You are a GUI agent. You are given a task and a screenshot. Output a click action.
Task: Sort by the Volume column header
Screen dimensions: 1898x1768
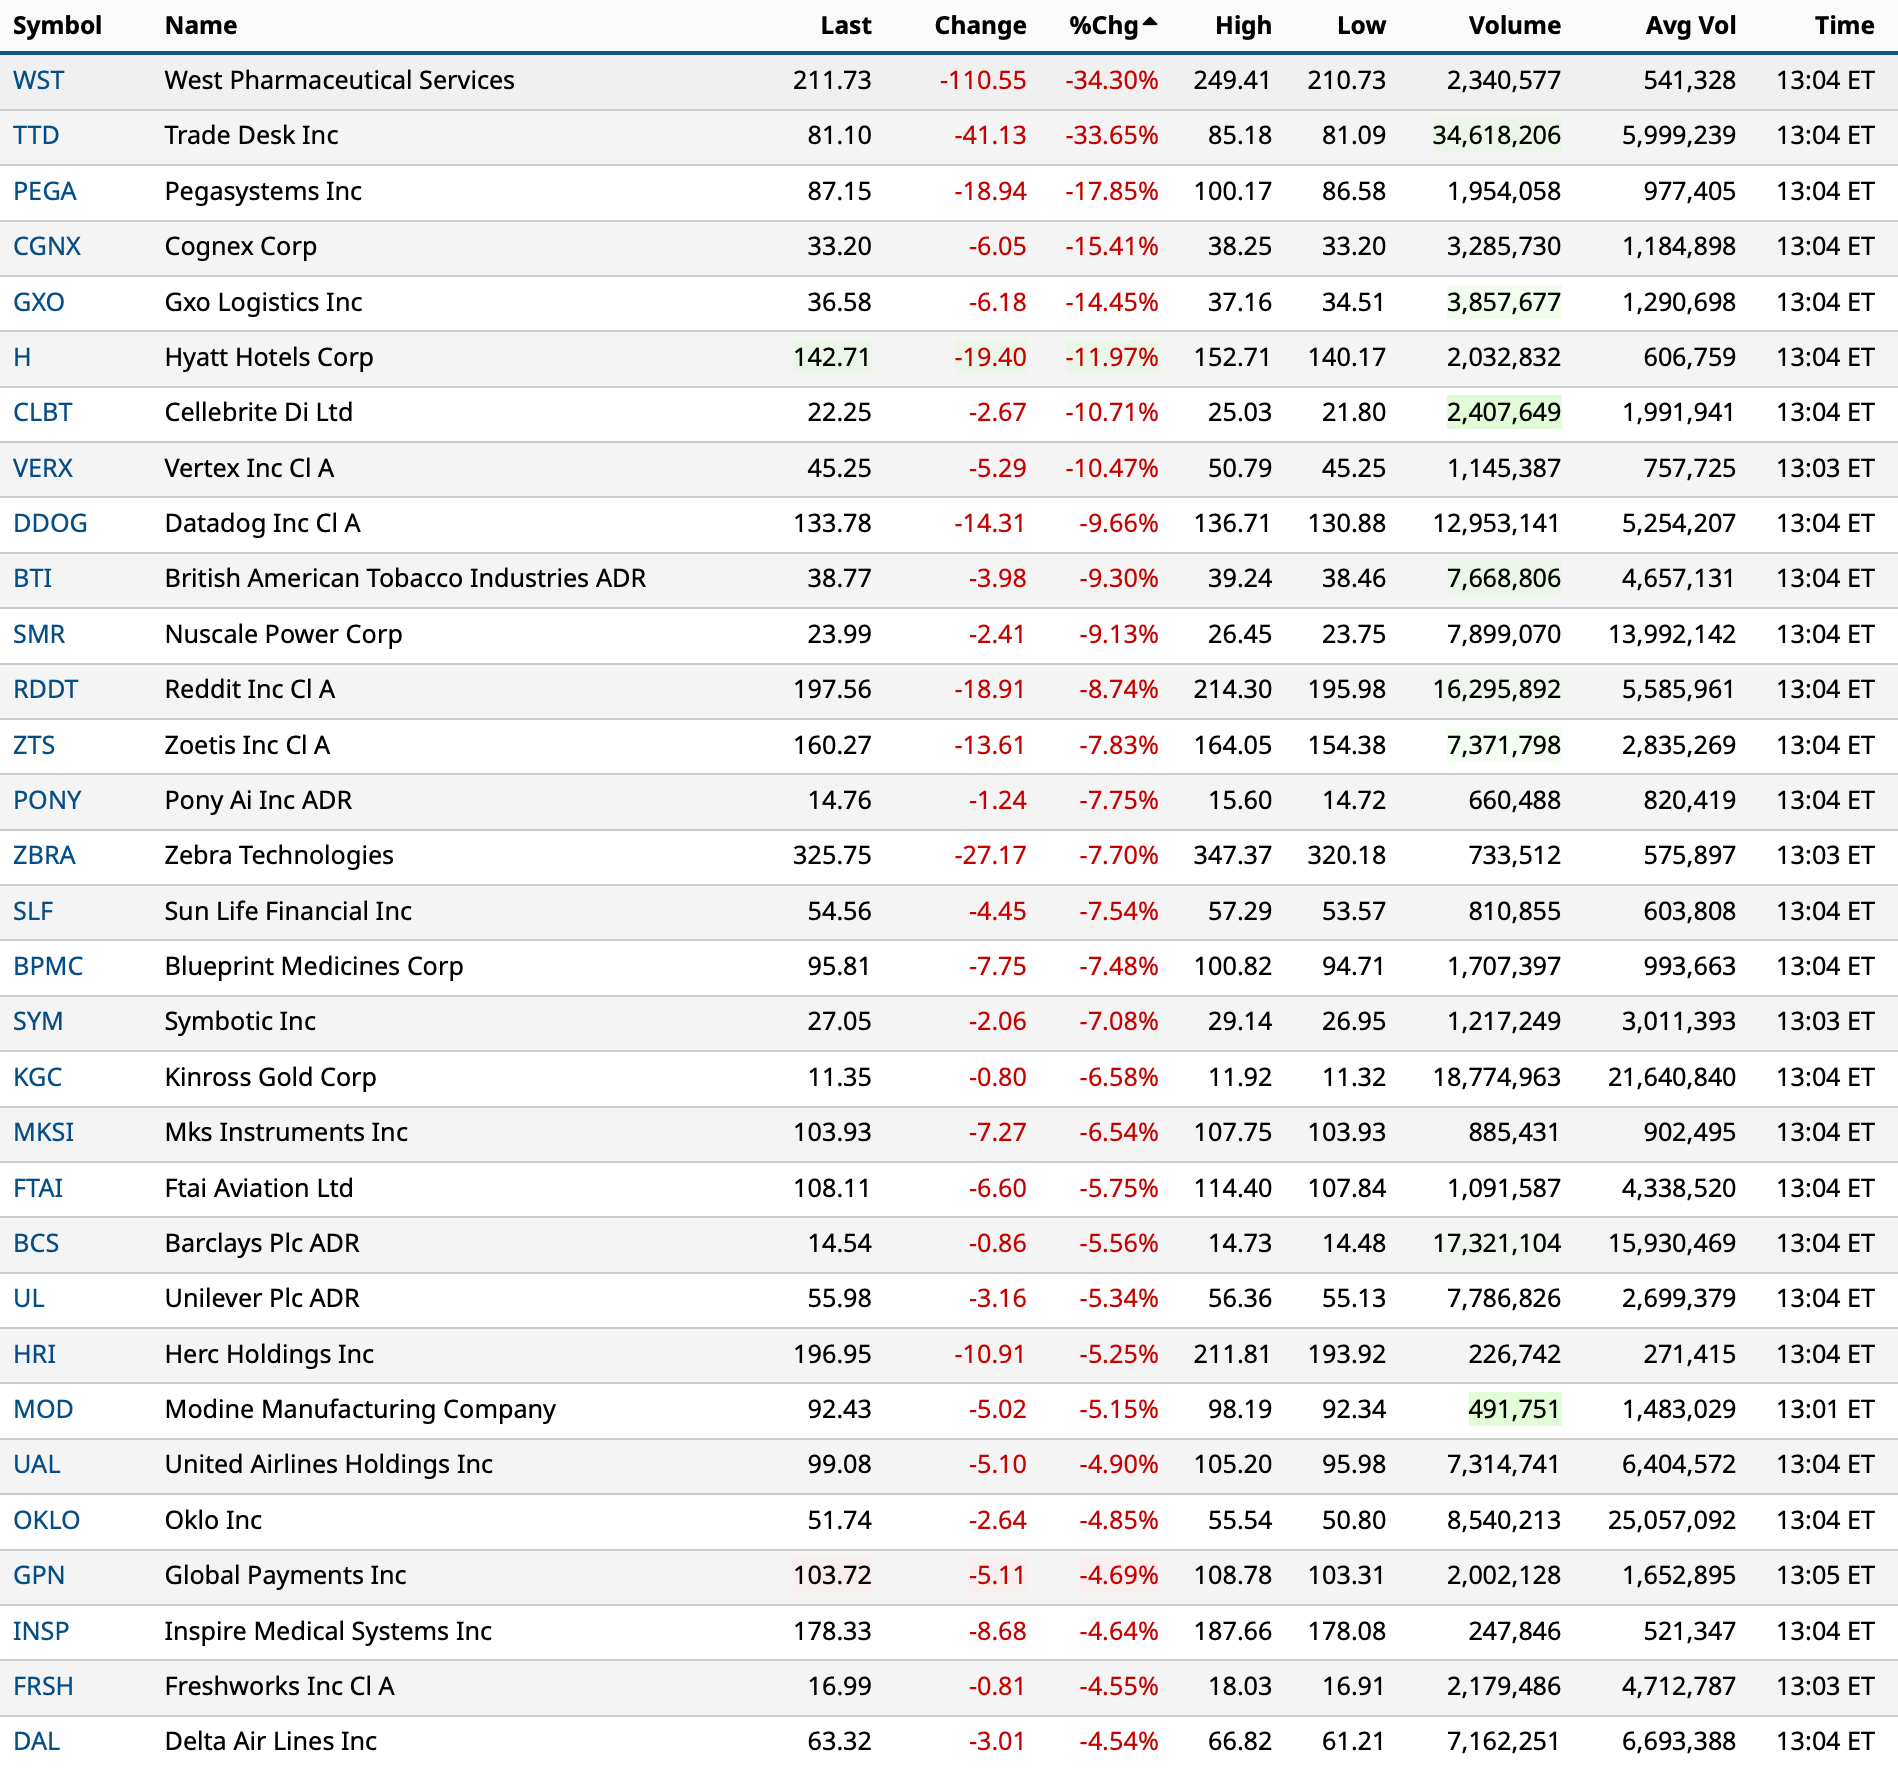point(1513,26)
